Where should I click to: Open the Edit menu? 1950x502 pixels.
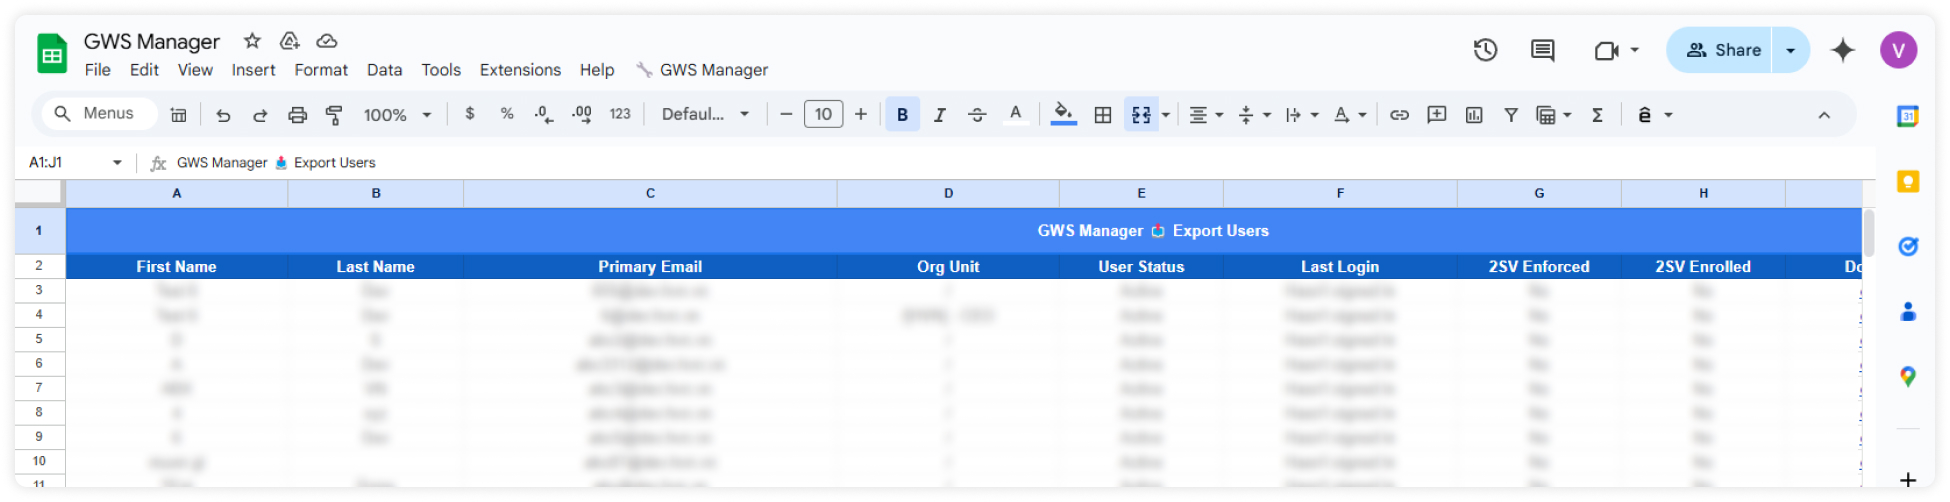coord(144,70)
